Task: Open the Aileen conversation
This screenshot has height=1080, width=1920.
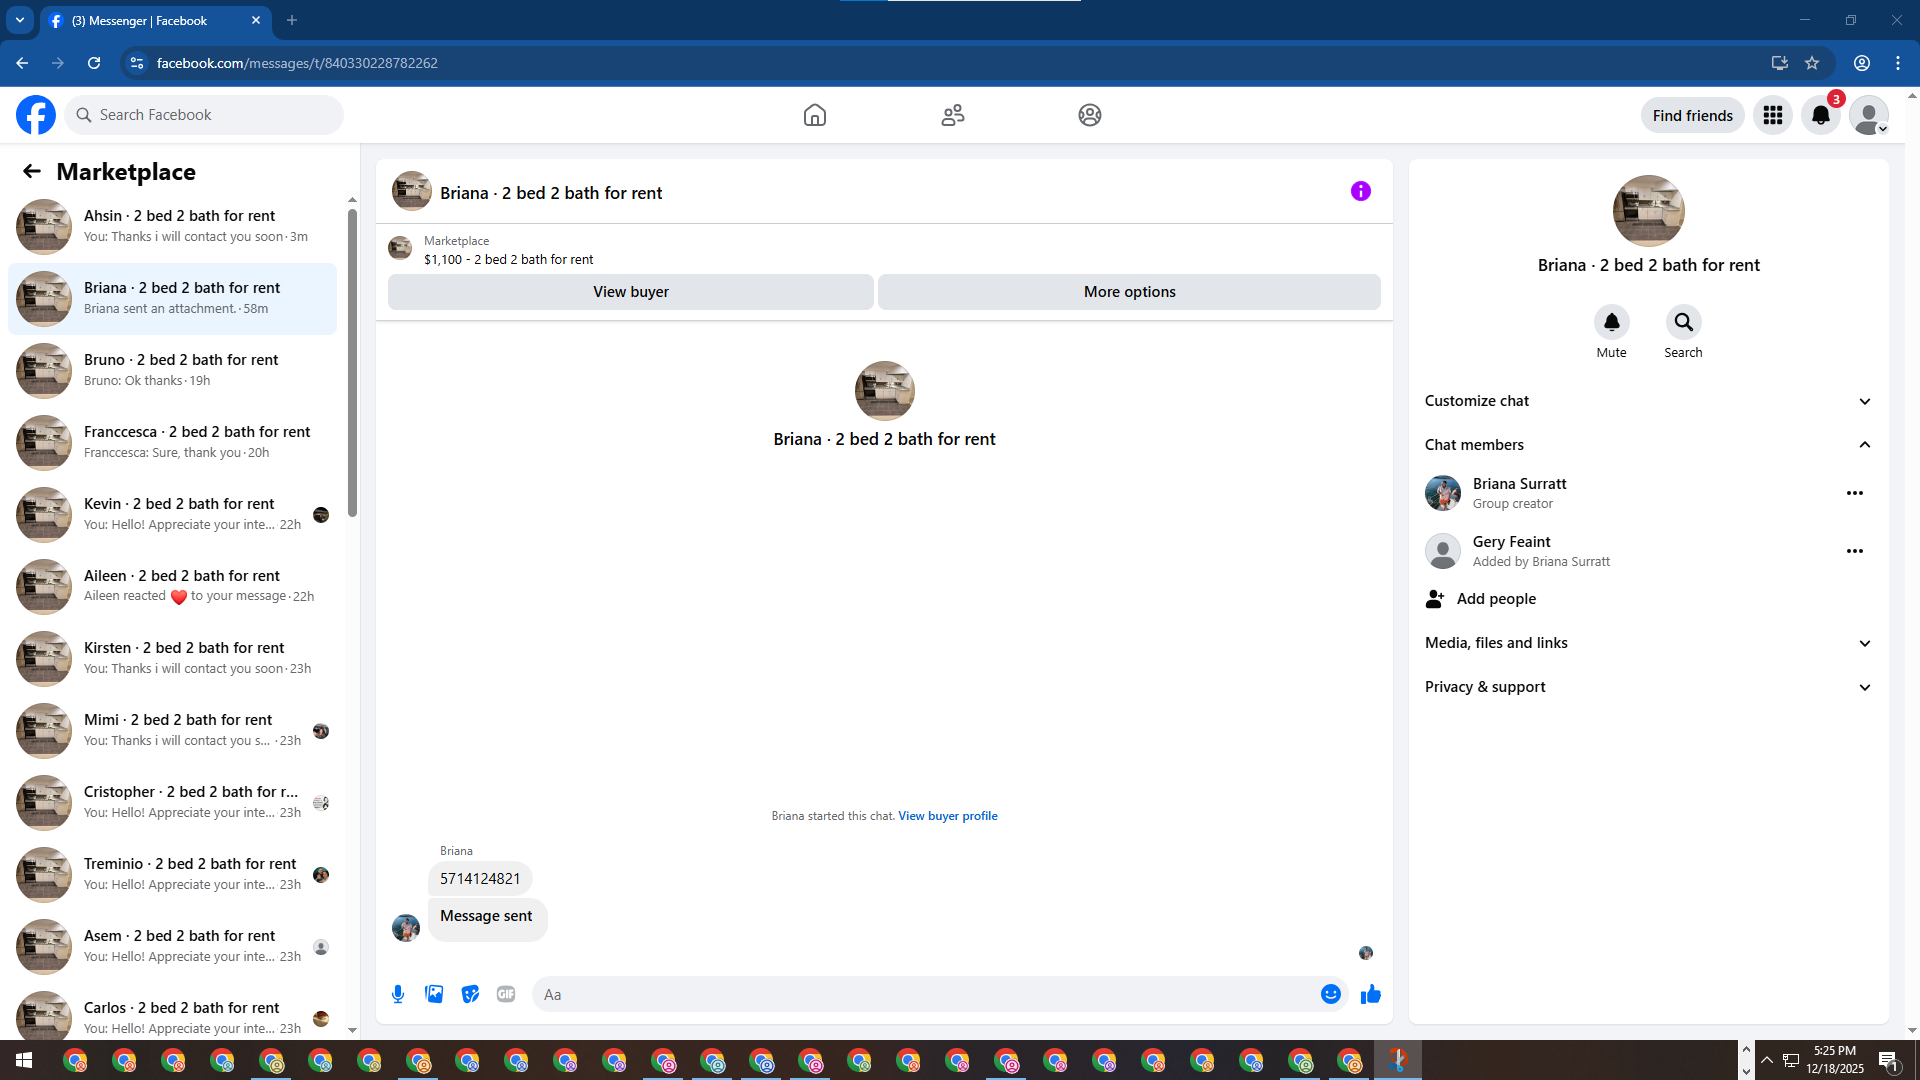Action: click(173, 587)
